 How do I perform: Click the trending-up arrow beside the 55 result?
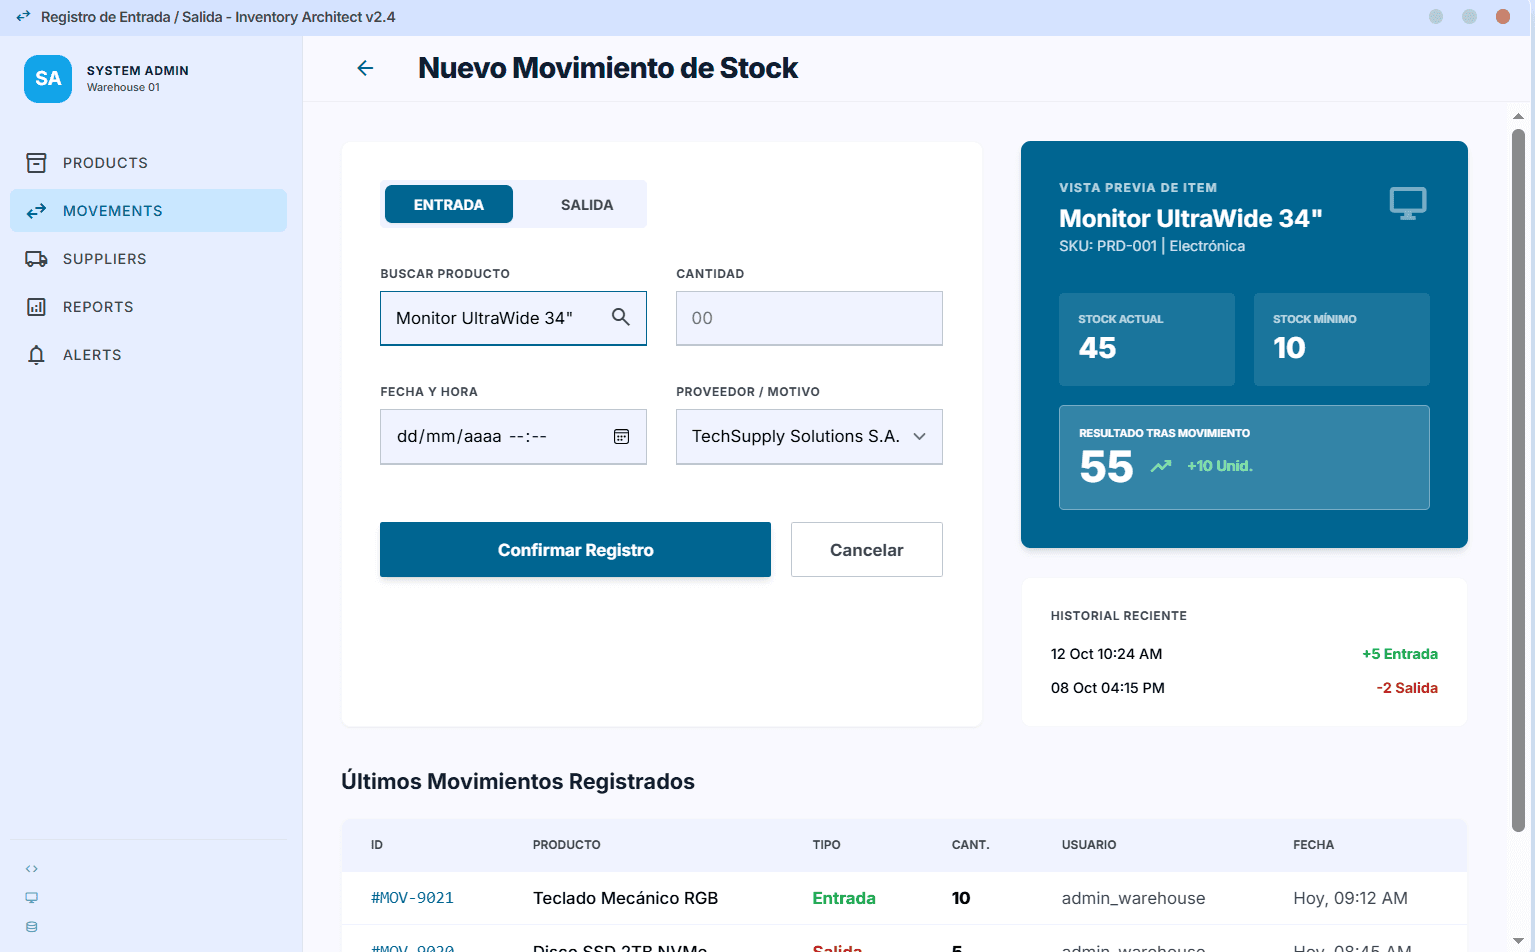point(1160,466)
